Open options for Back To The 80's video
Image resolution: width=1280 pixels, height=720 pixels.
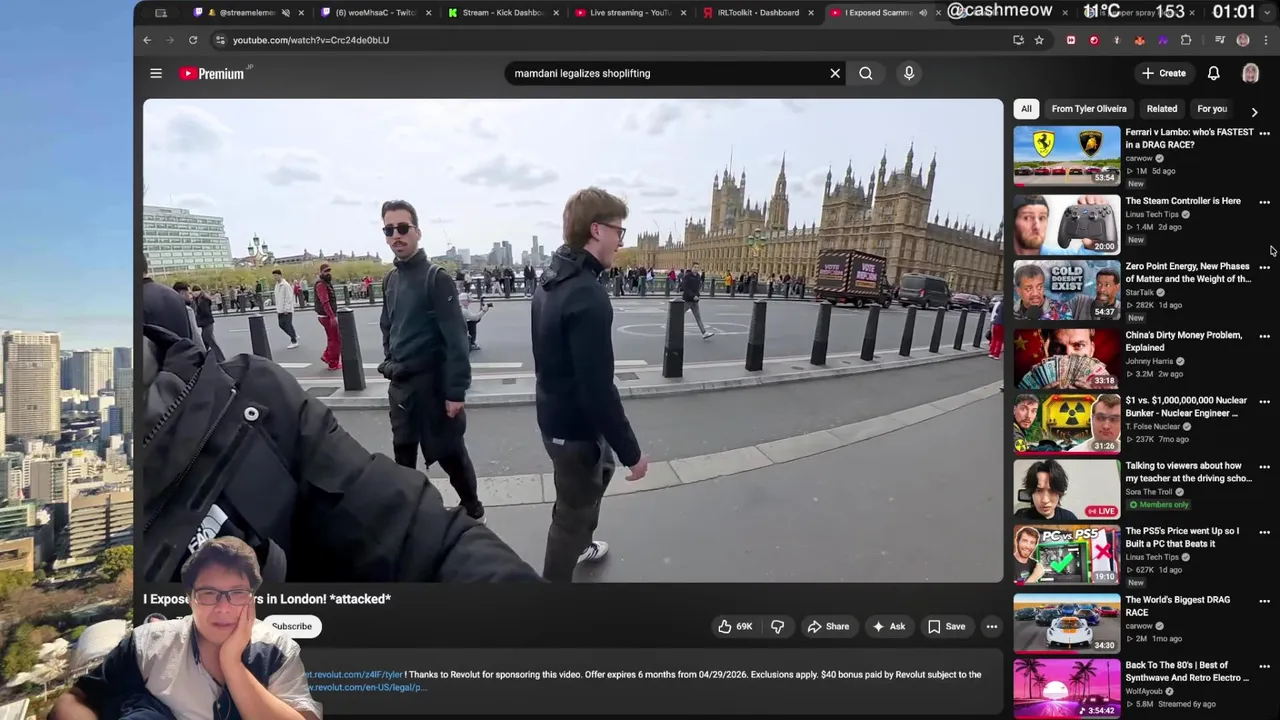click(1264, 666)
